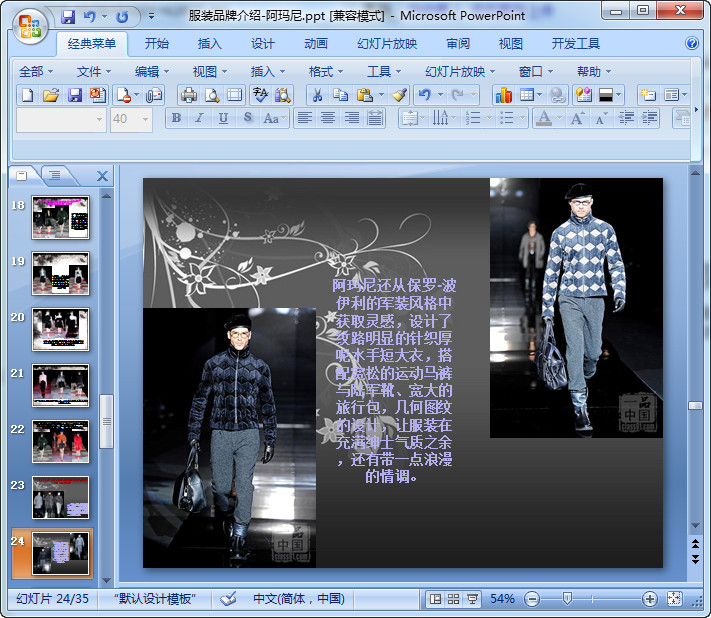
Task: Start slideshow from status bar icon
Action: click(472, 598)
